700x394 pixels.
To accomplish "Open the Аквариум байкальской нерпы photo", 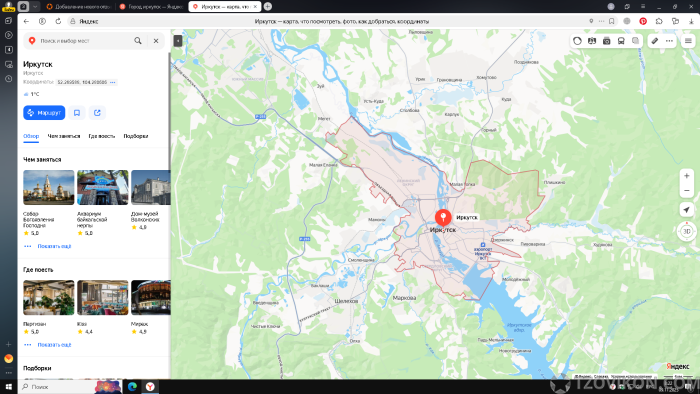I will coord(103,187).
